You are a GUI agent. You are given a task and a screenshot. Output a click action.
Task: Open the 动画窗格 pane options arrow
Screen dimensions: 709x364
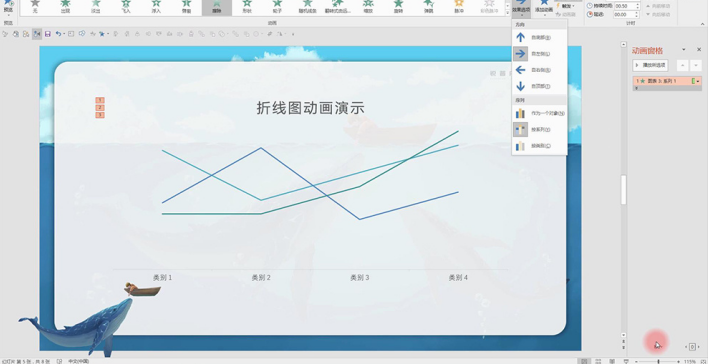(684, 50)
